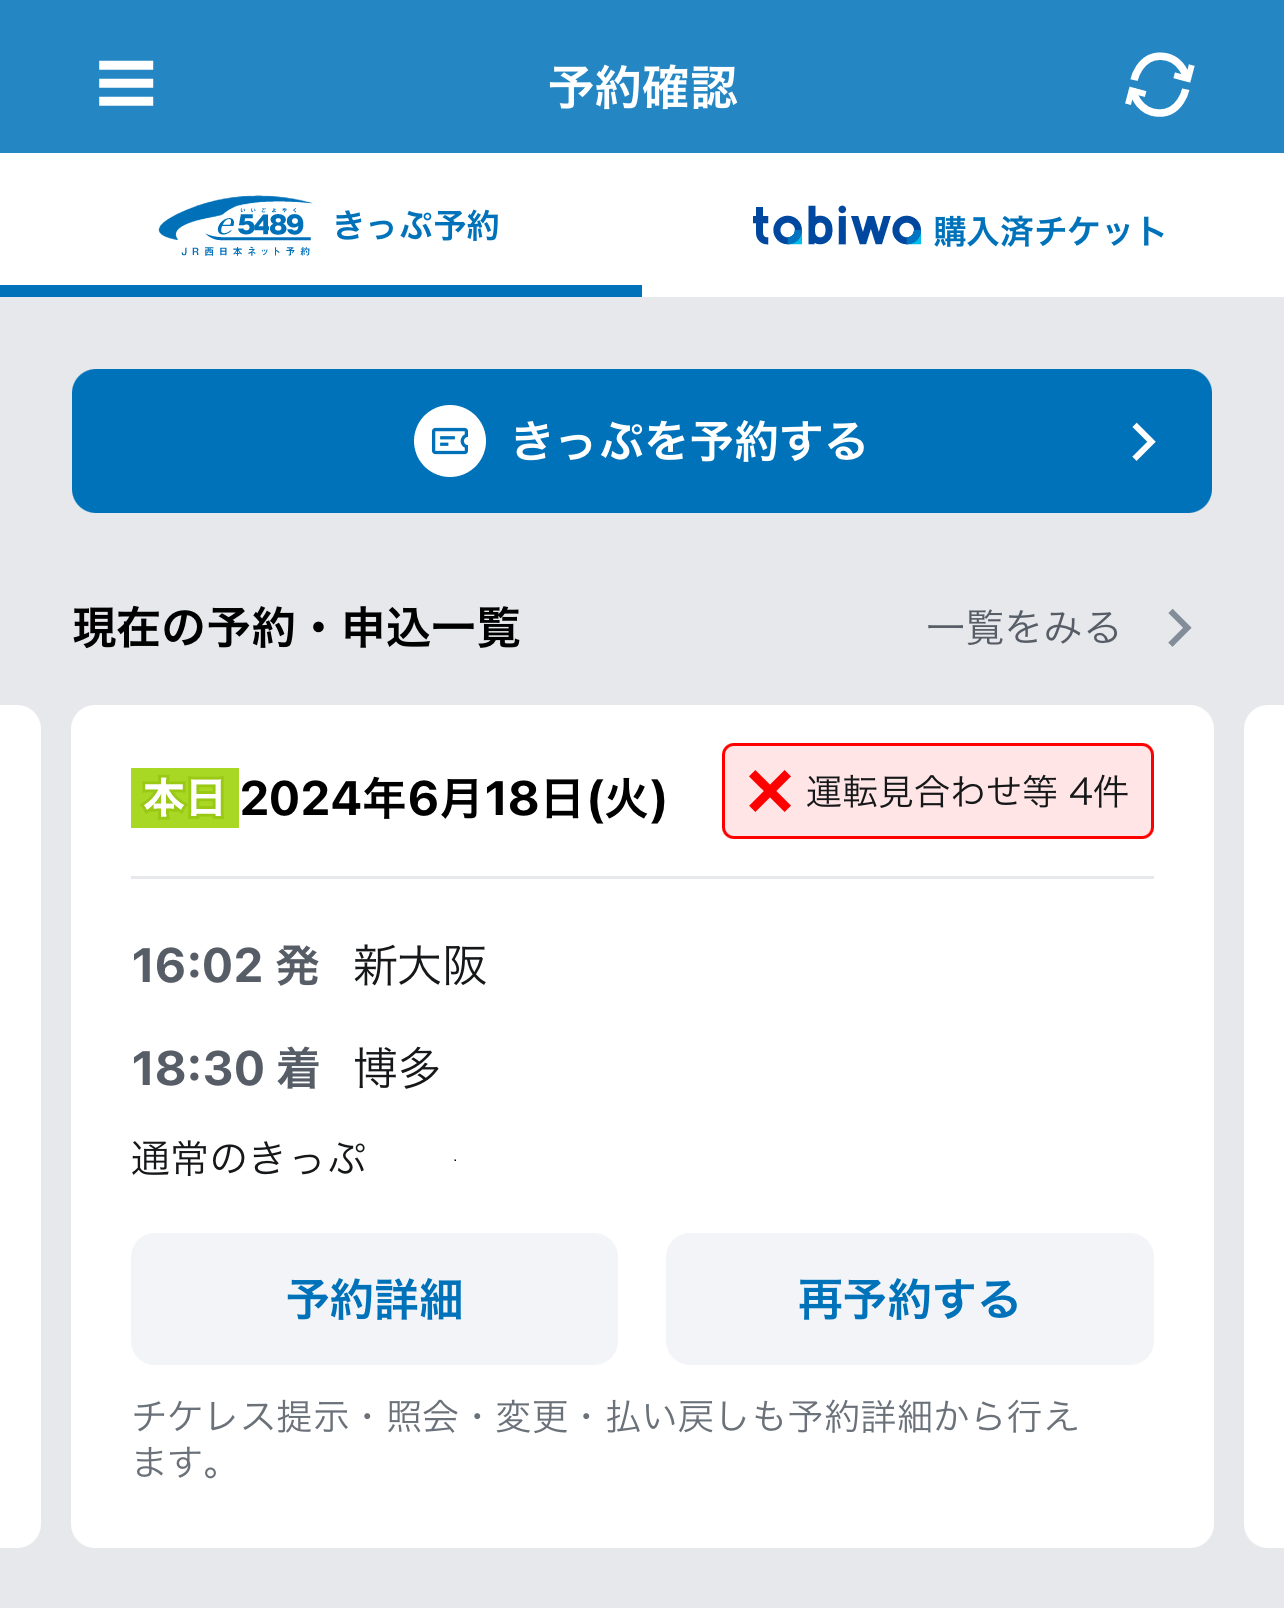Tap the arrow on the きっぷを予約する button
The width and height of the screenshot is (1284, 1608).
[x=1143, y=441]
